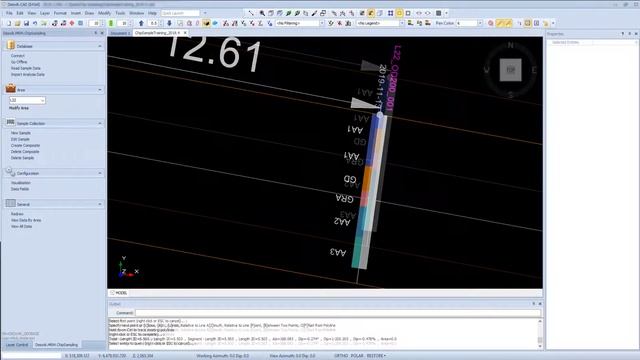Collapse the Configuration section
The width and height of the screenshot is (640, 360).
[100, 173]
